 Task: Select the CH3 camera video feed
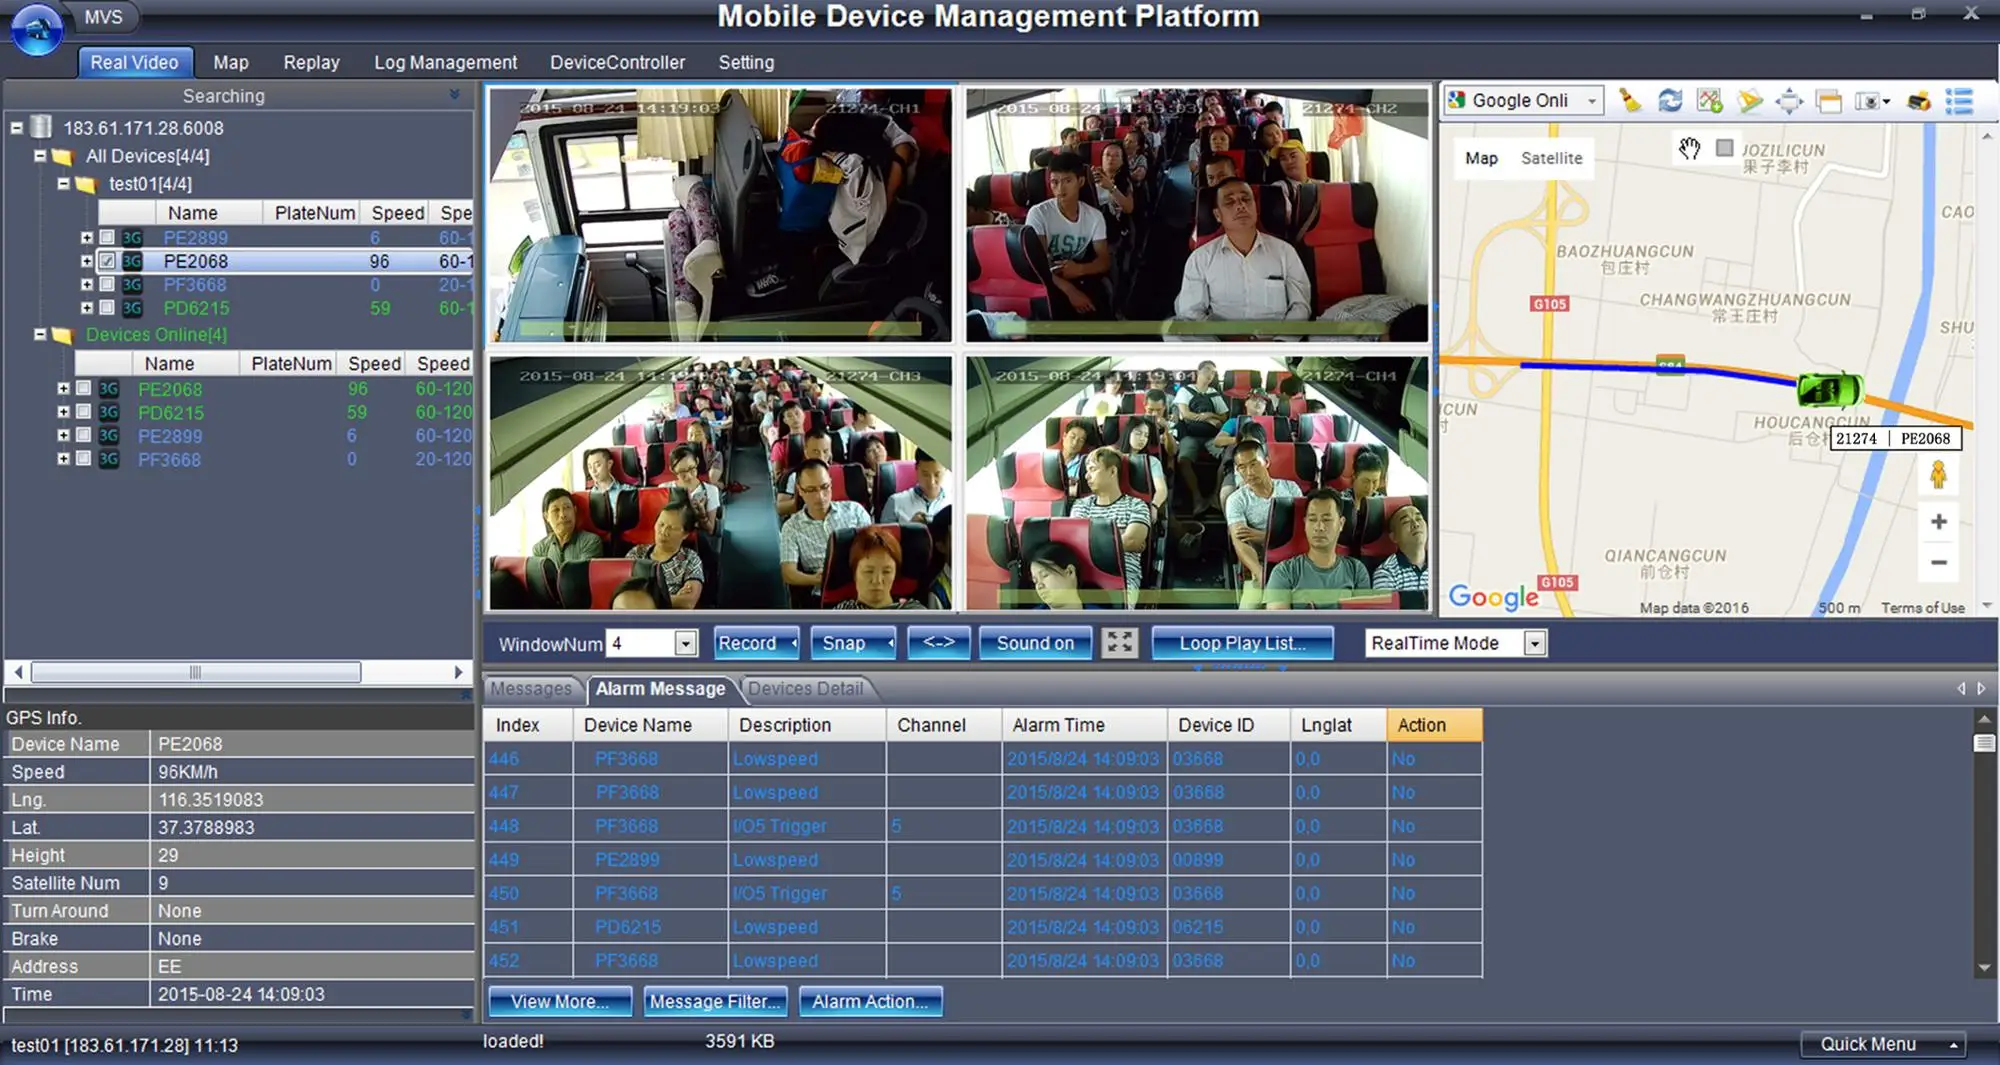[x=720, y=483]
